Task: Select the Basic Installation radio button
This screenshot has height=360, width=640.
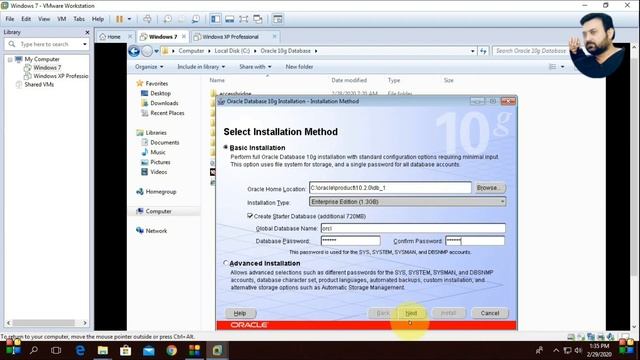Action: click(x=226, y=147)
